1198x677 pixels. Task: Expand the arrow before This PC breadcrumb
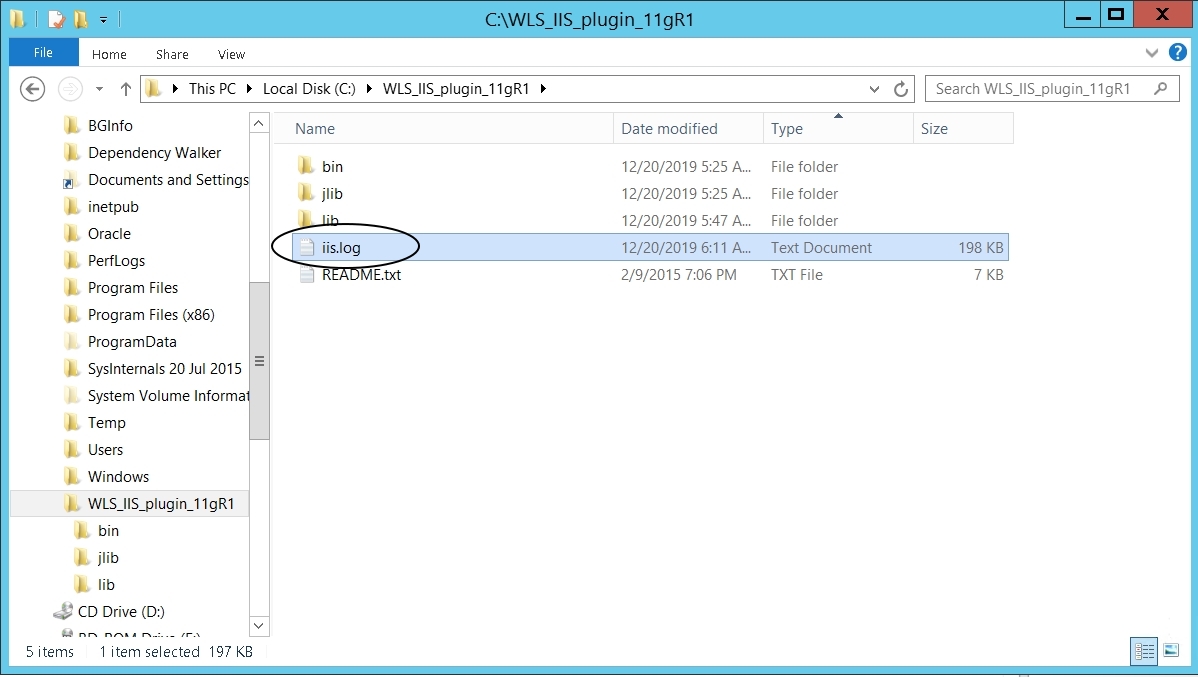(x=175, y=89)
